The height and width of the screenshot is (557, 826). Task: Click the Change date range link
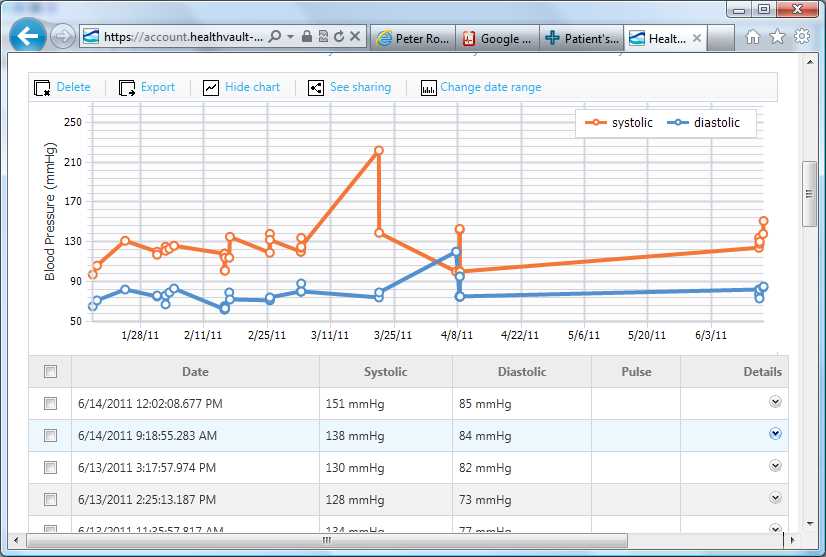pos(490,87)
